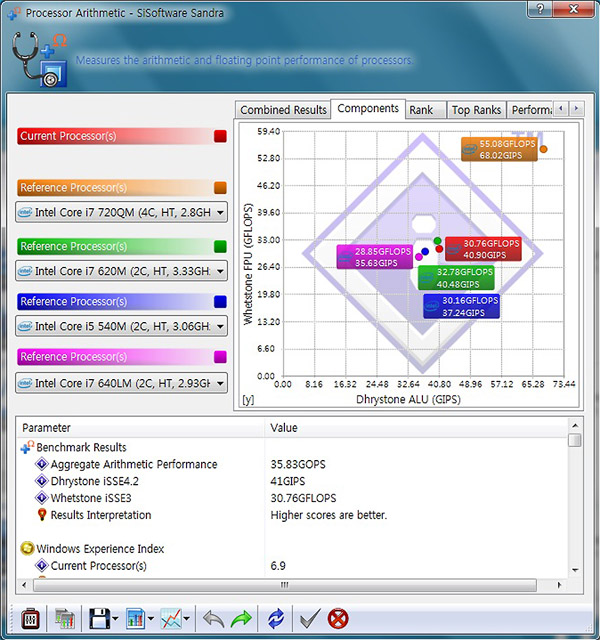
Task: Click the bar chart view icon
Action: (x=135, y=619)
